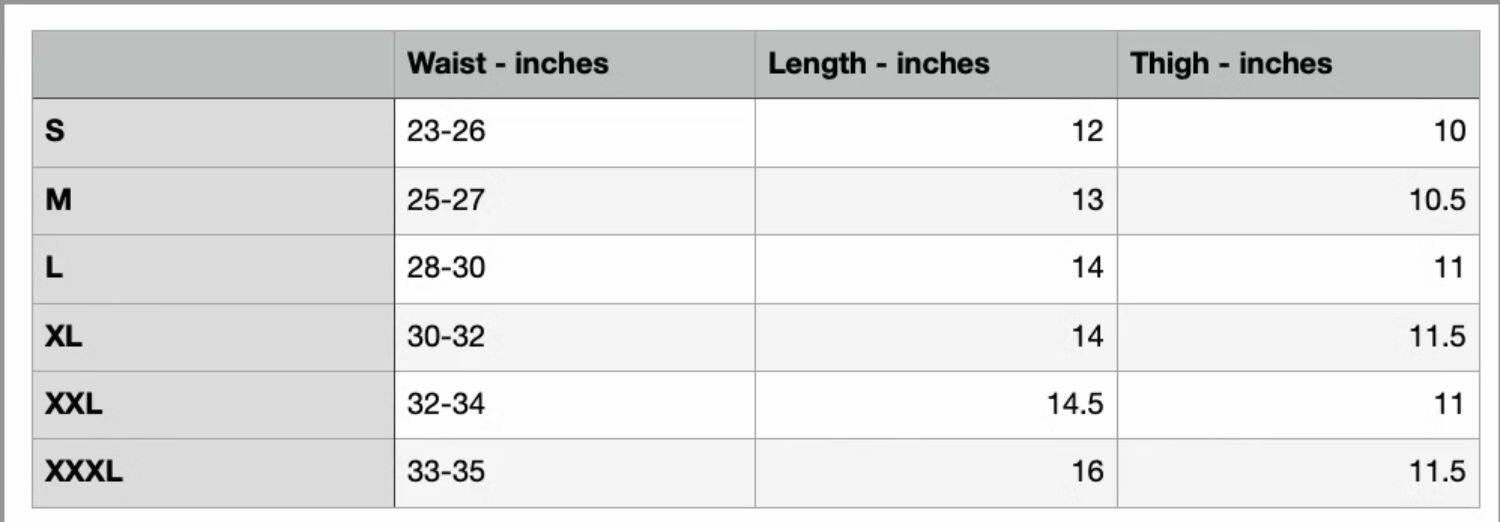
Task: Click the Waist - inches column header
Action: 508,64
